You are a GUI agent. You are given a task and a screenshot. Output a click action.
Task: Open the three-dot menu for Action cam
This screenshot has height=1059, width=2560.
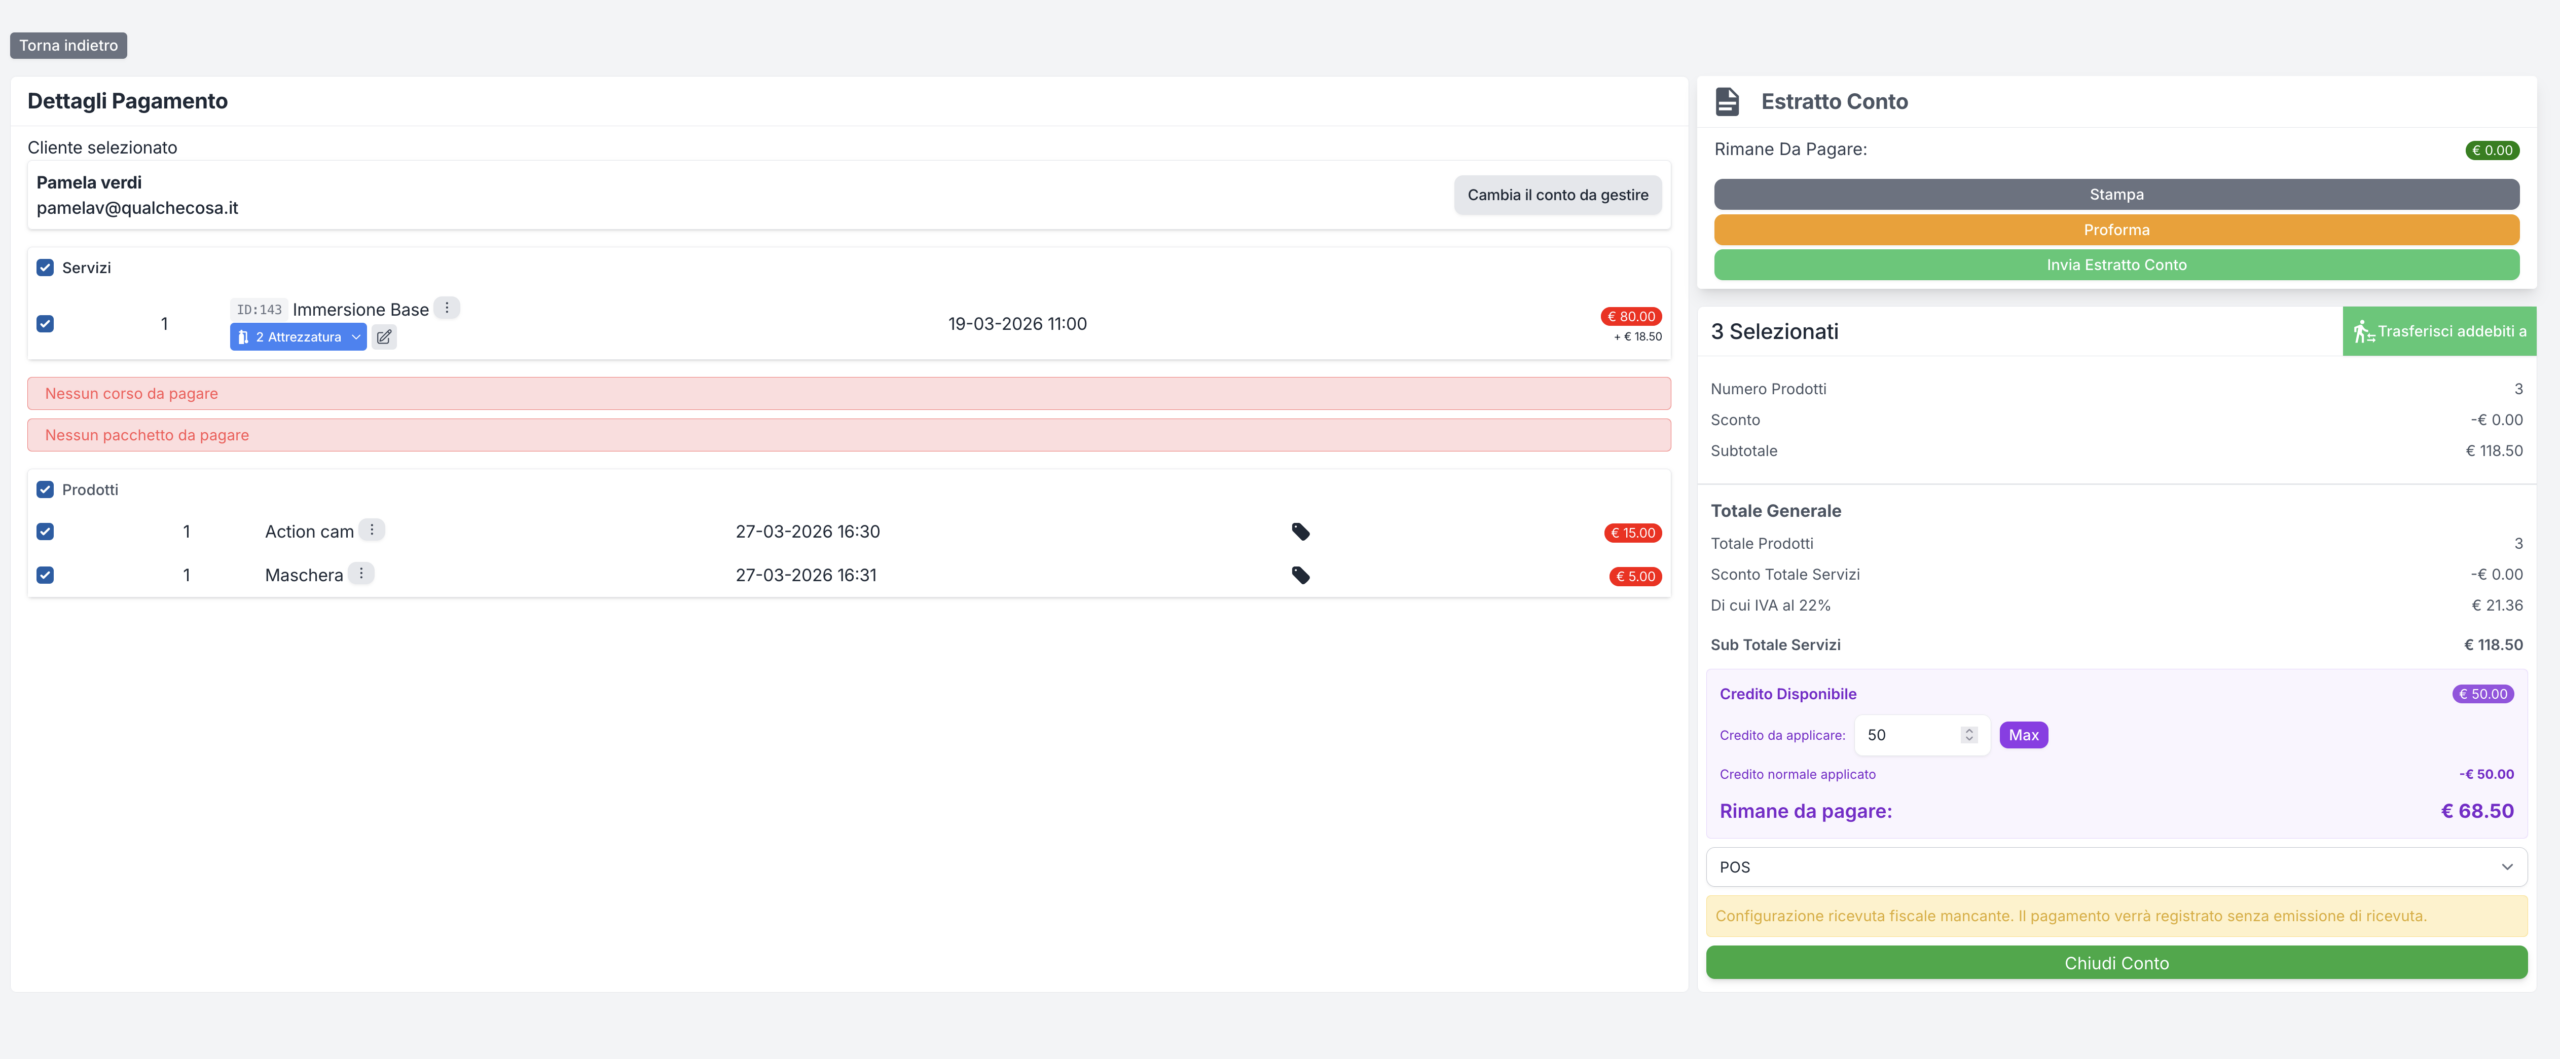pos(372,530)
